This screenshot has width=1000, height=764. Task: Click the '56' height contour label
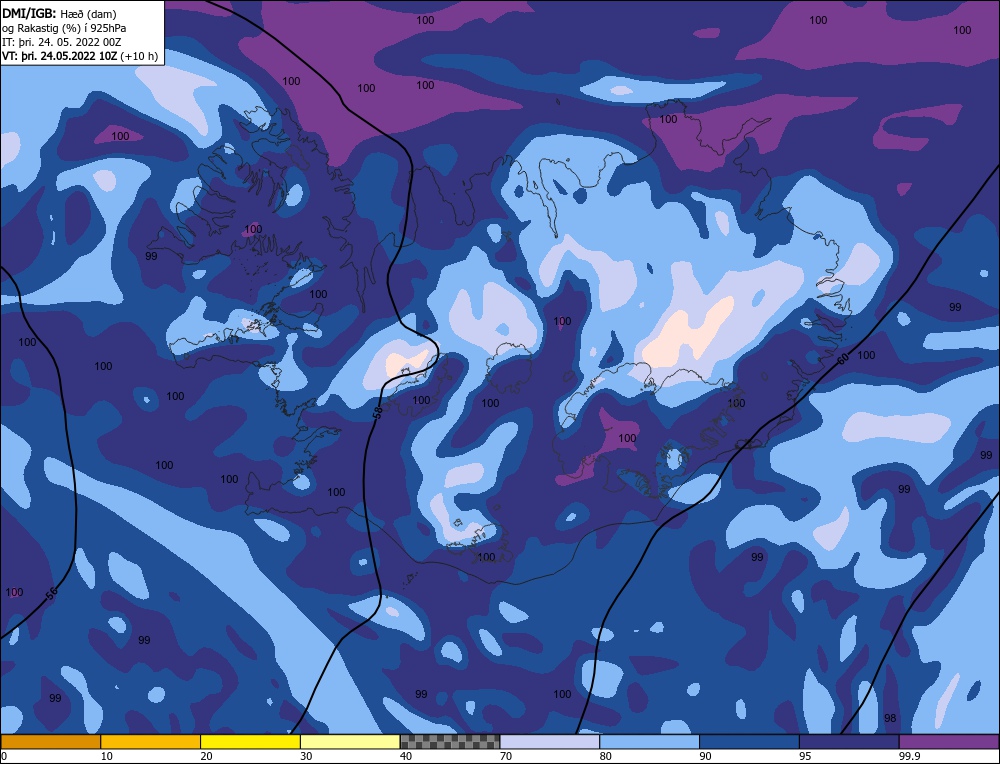pos(52,593)
